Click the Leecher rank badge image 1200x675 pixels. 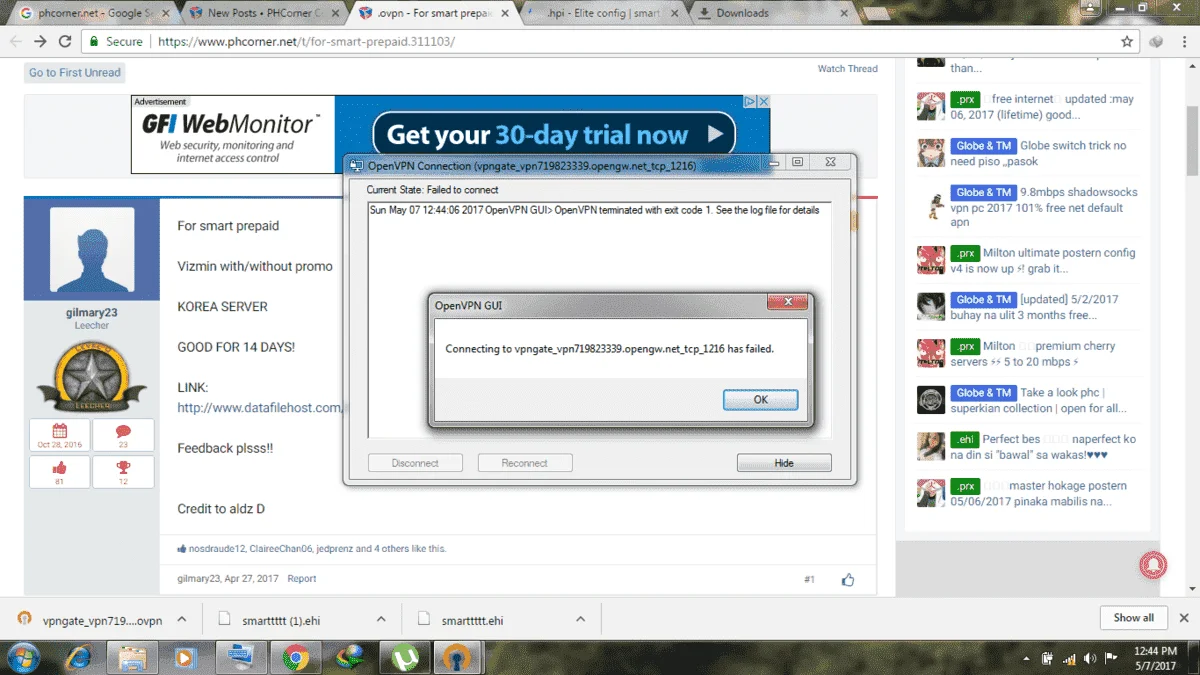point(91,377)
